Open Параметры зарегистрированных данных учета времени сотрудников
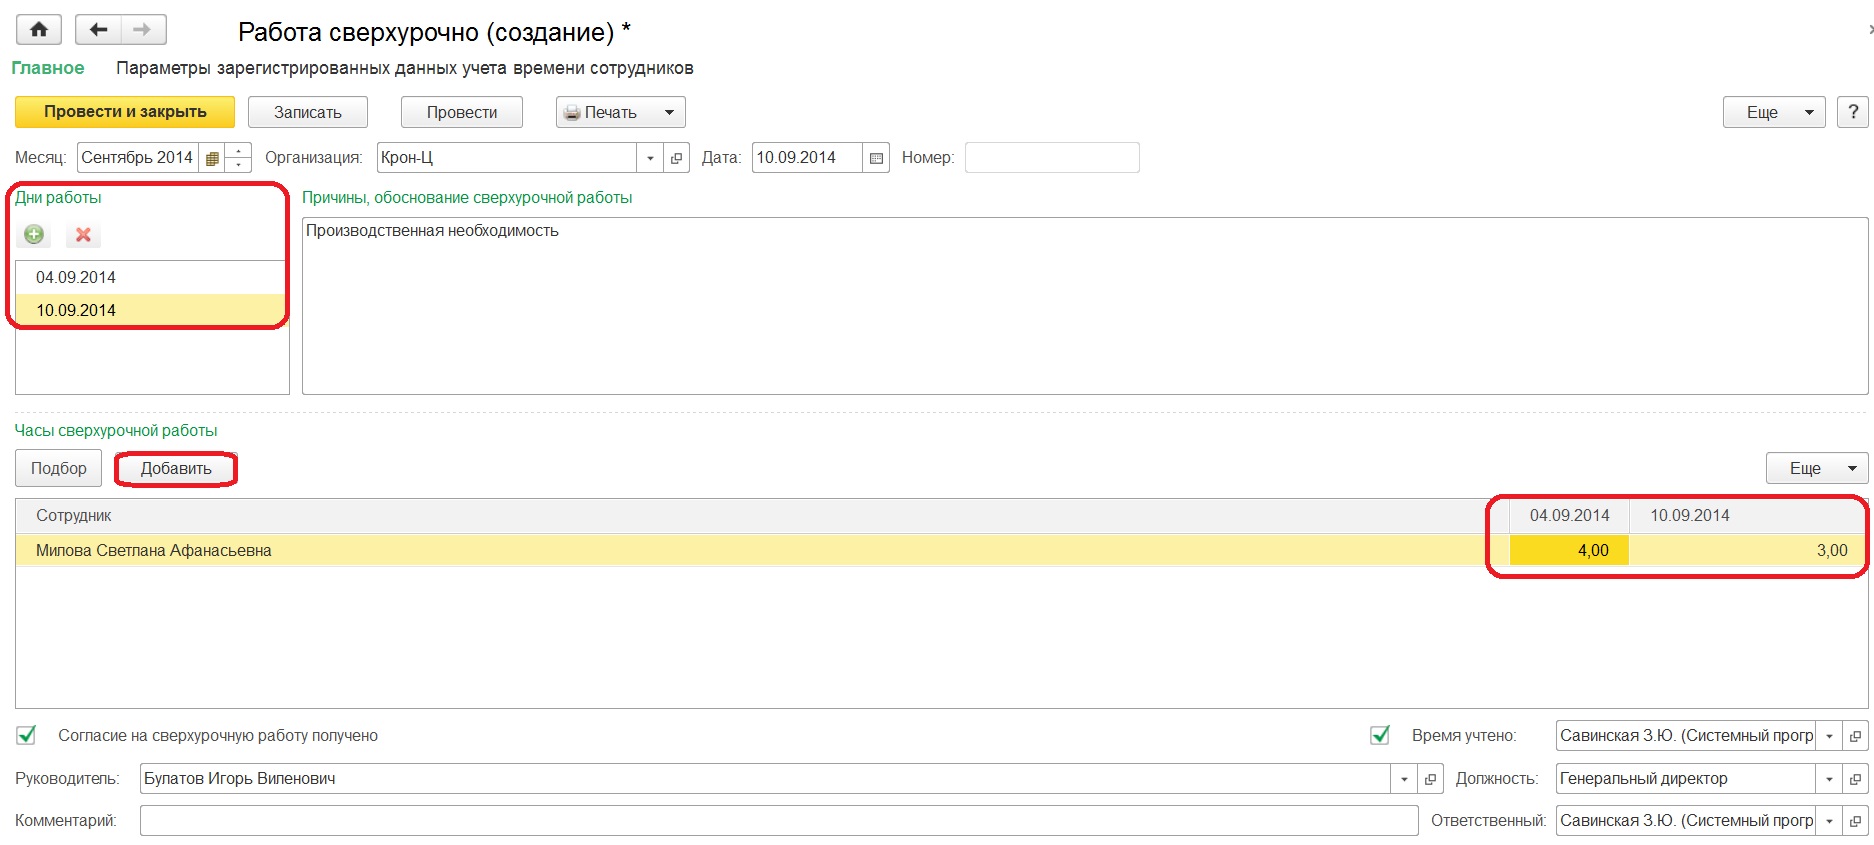1874x845 pixels. 404,68
